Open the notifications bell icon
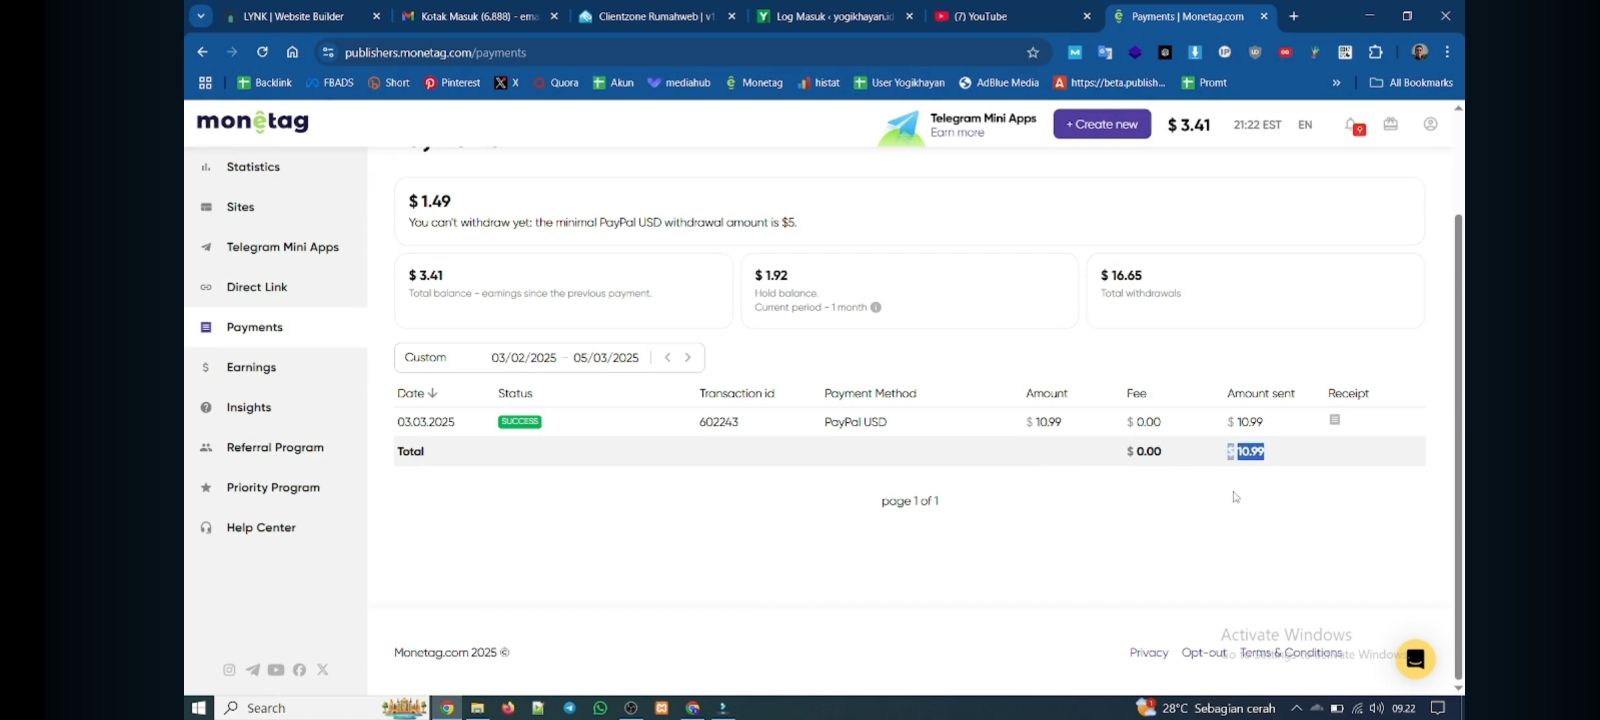1600x720 pixels. (x=1352, y=125)
